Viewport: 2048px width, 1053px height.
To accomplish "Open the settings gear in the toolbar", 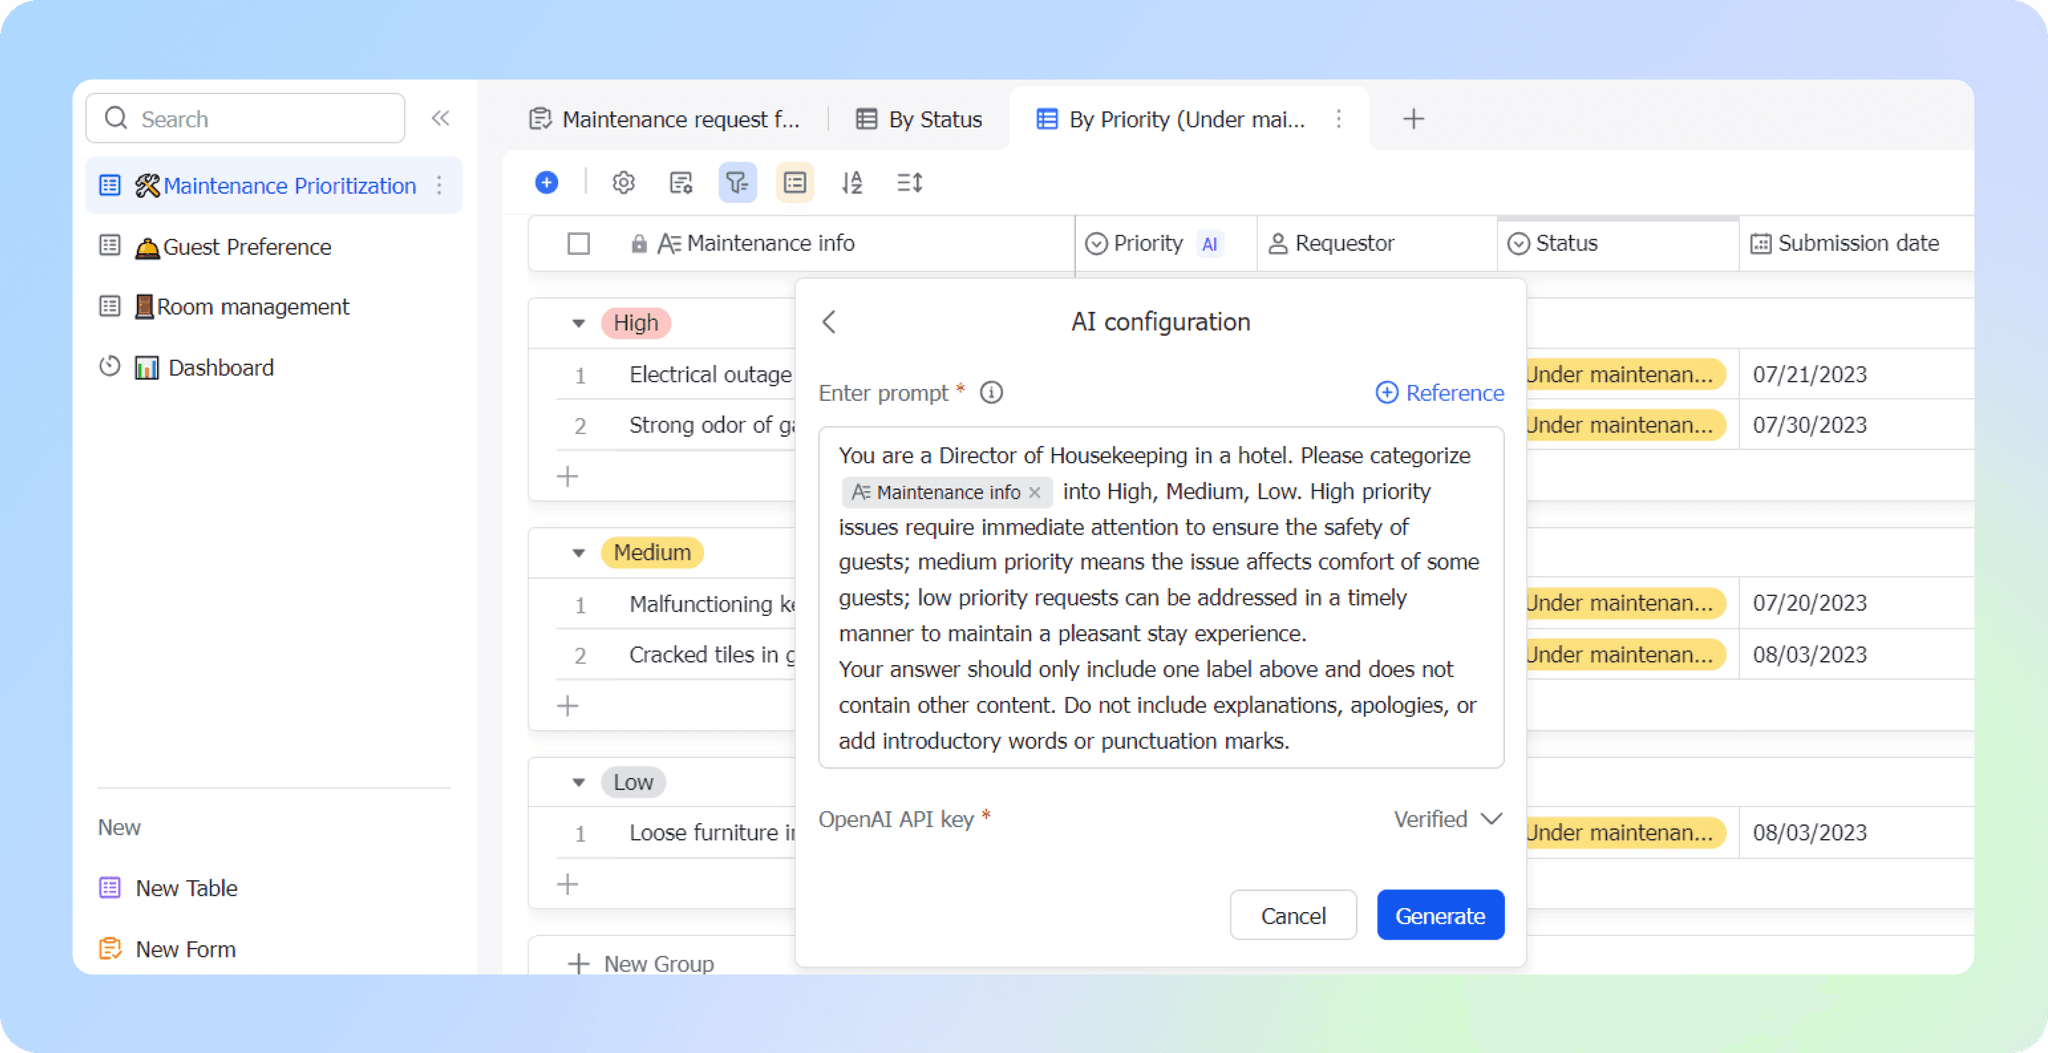I will pyautogui.click(x=623, y=182).
